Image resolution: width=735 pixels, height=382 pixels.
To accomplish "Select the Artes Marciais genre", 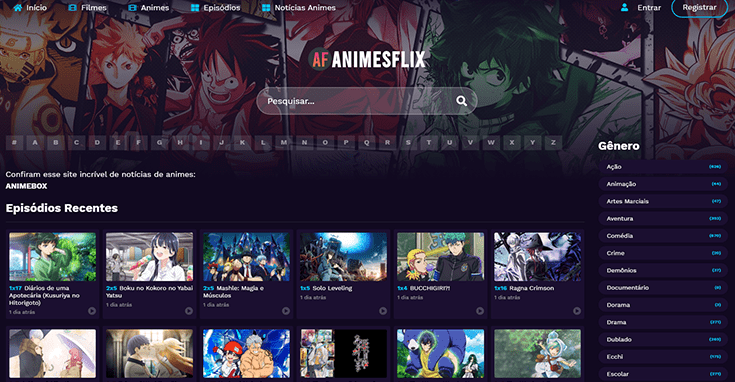I will click(x=663, y=202).
